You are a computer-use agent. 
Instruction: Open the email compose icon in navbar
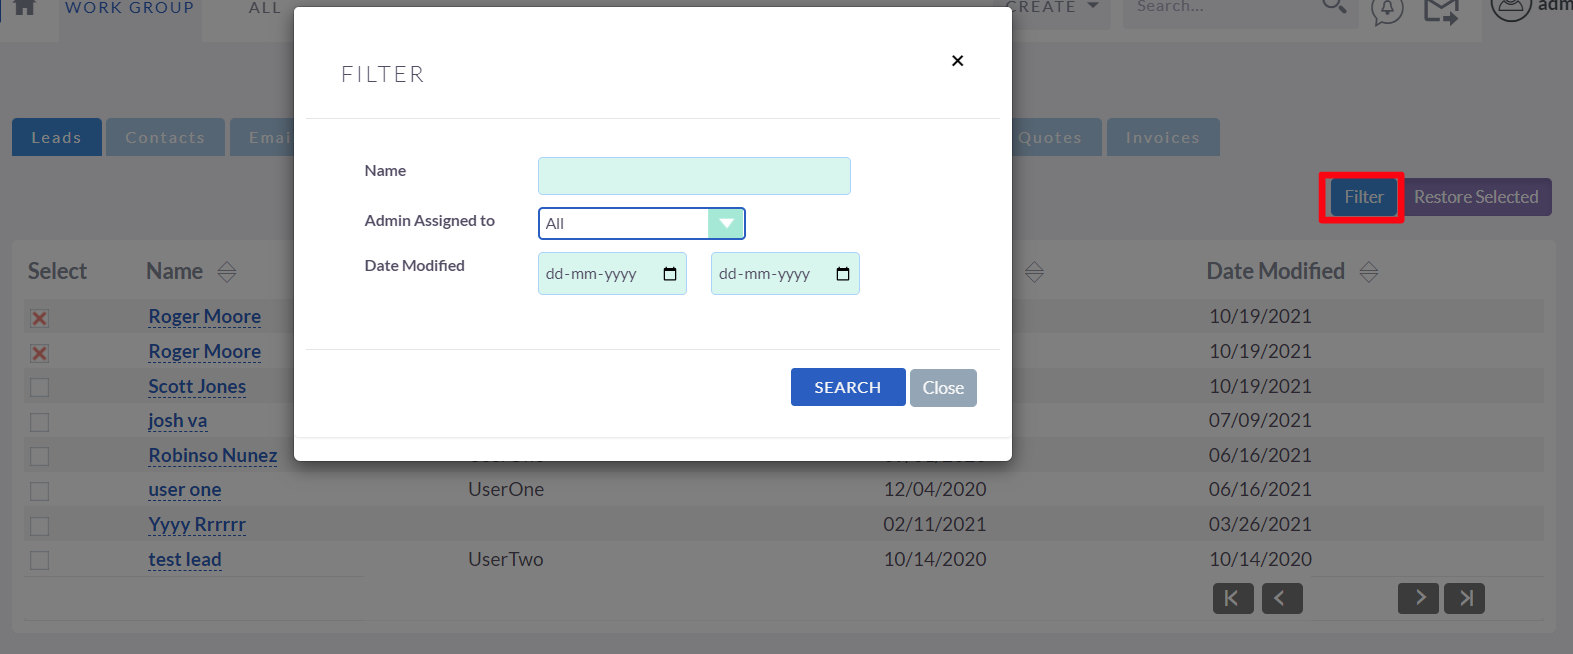click(x=1441, y=11)
